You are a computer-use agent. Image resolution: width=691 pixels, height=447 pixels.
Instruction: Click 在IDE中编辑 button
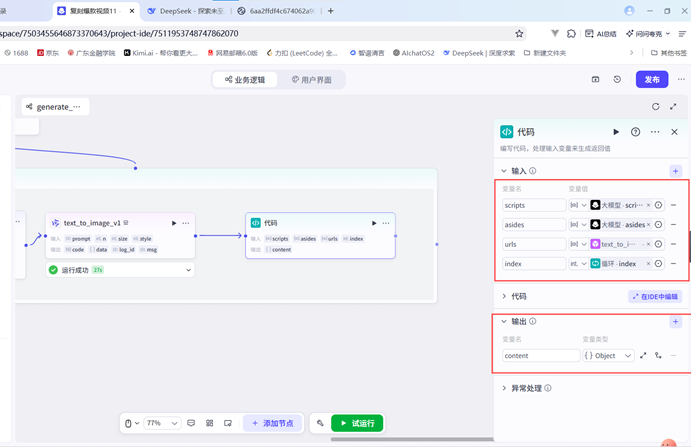(655, 296)
